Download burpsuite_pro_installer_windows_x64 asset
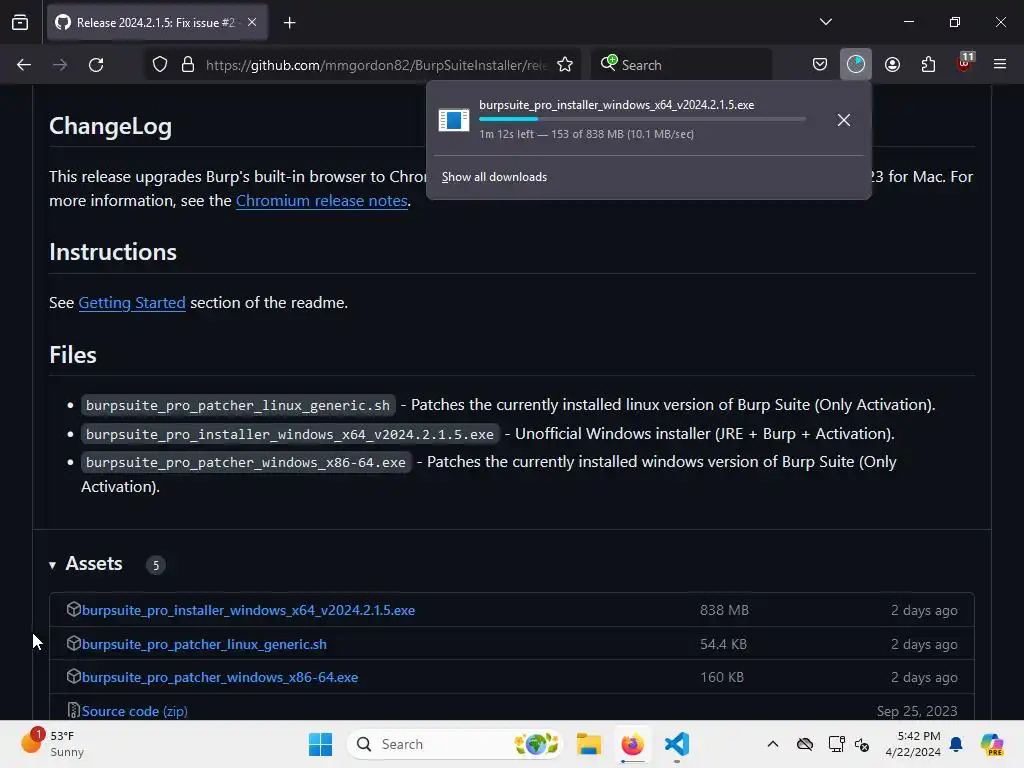 tap(248, 610)
